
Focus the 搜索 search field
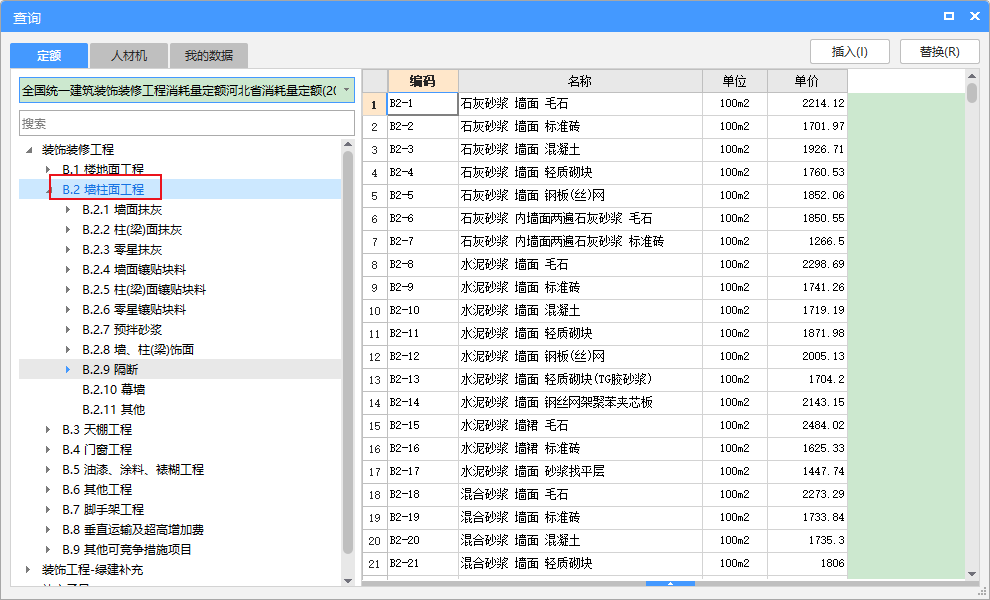coord(187,123)
